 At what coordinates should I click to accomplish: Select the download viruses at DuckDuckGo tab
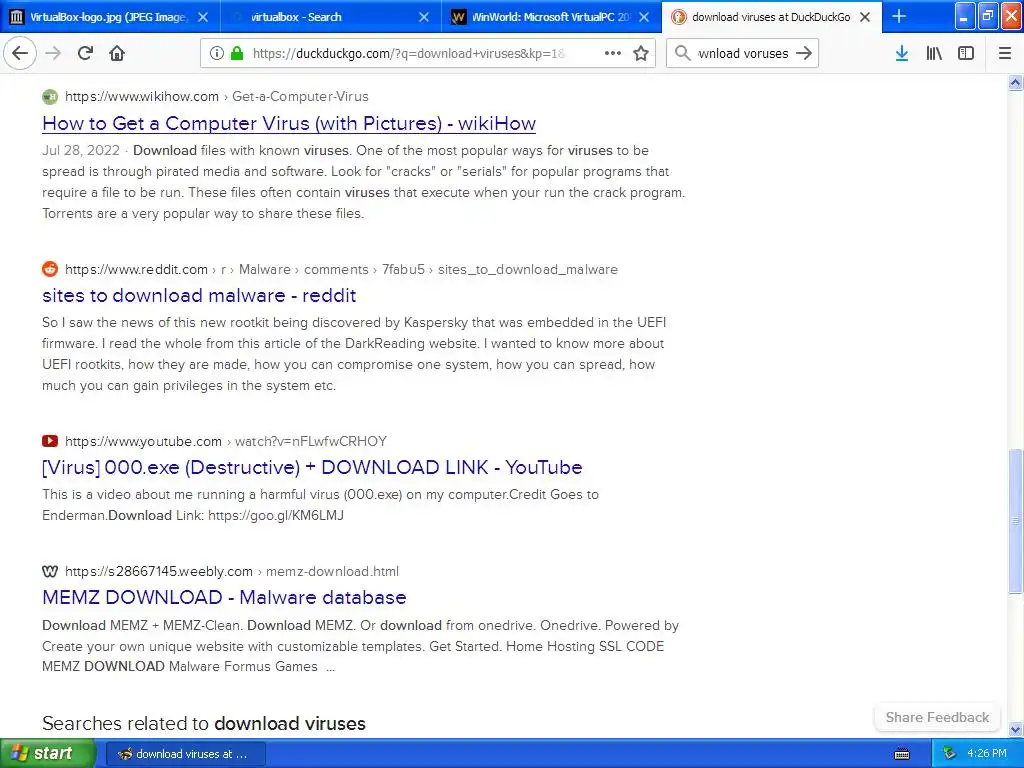coord(771,17)
